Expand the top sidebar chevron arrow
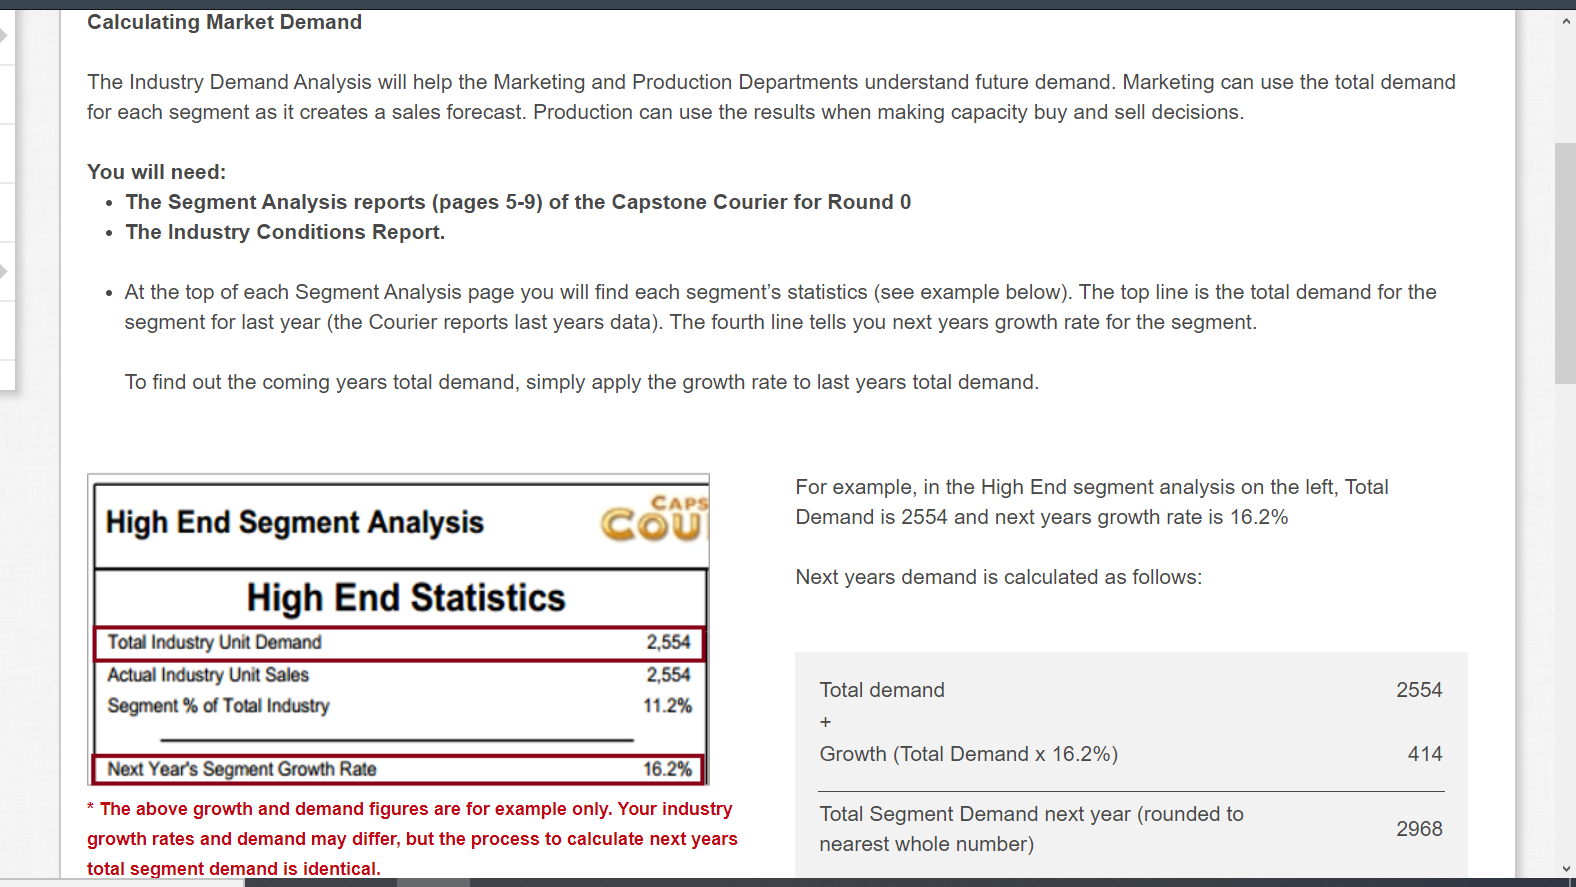 click(3, 37)
